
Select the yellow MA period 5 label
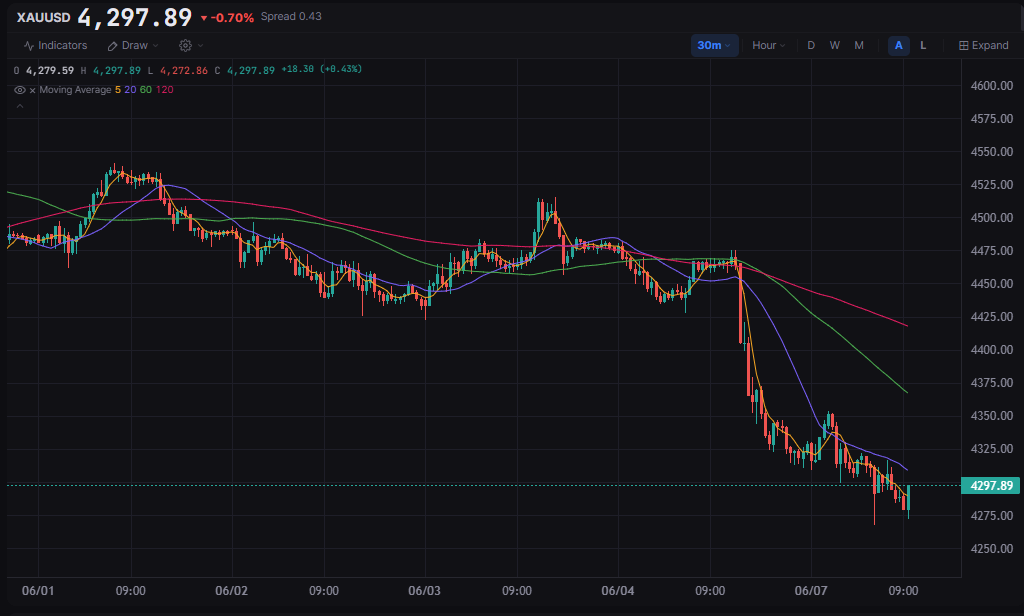pos(118,89)
